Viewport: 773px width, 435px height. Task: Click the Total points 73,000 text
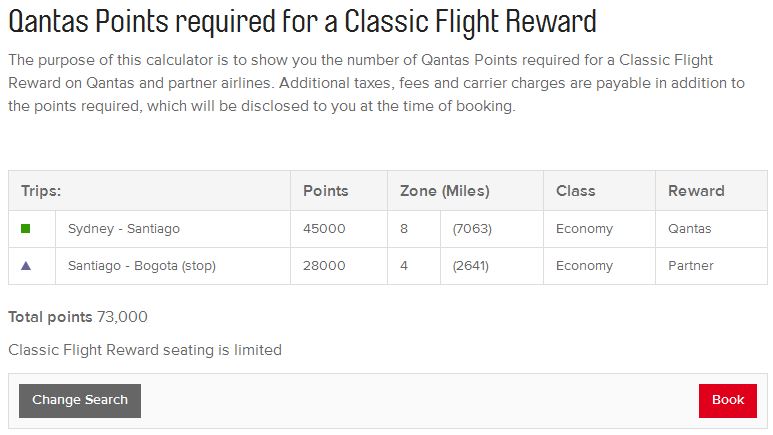[x=78, y=317]
